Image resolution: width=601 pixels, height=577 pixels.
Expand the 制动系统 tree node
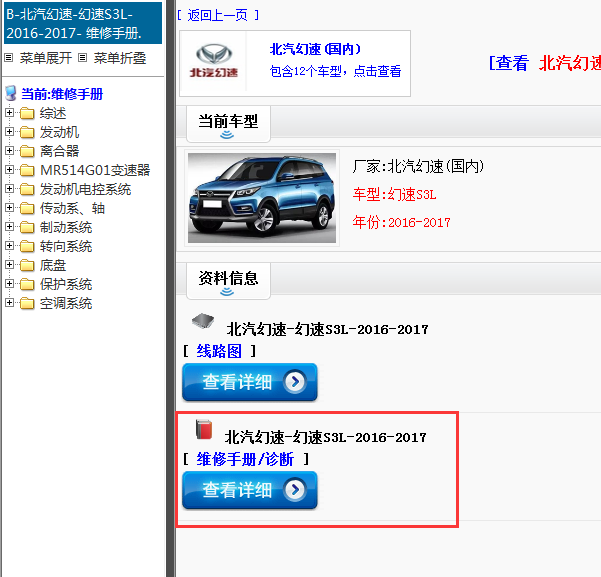point(10,227)
